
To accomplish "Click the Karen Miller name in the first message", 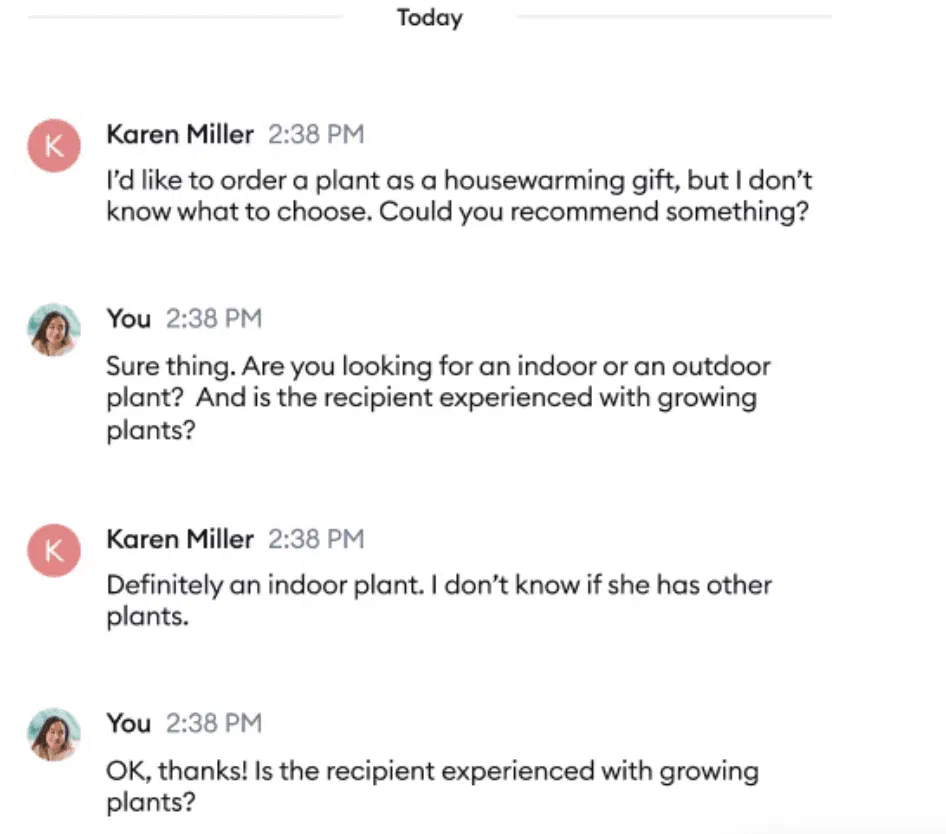I will [179, 134].
